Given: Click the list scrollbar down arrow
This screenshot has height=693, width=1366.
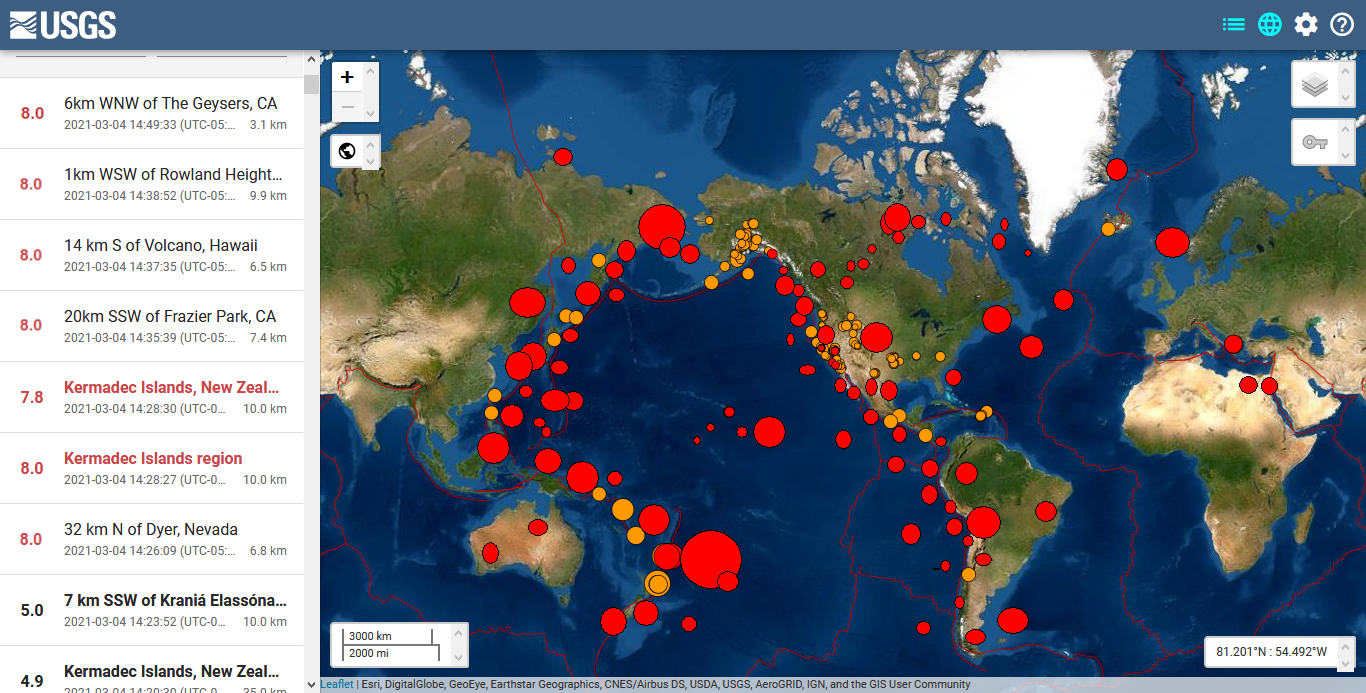Looking at the screenshot, I should tap(311, 685).
